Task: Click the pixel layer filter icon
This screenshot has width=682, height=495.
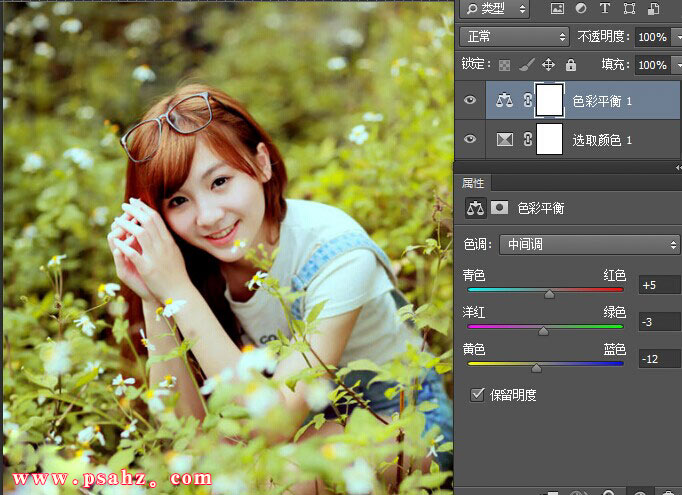Action: point(557,9)
